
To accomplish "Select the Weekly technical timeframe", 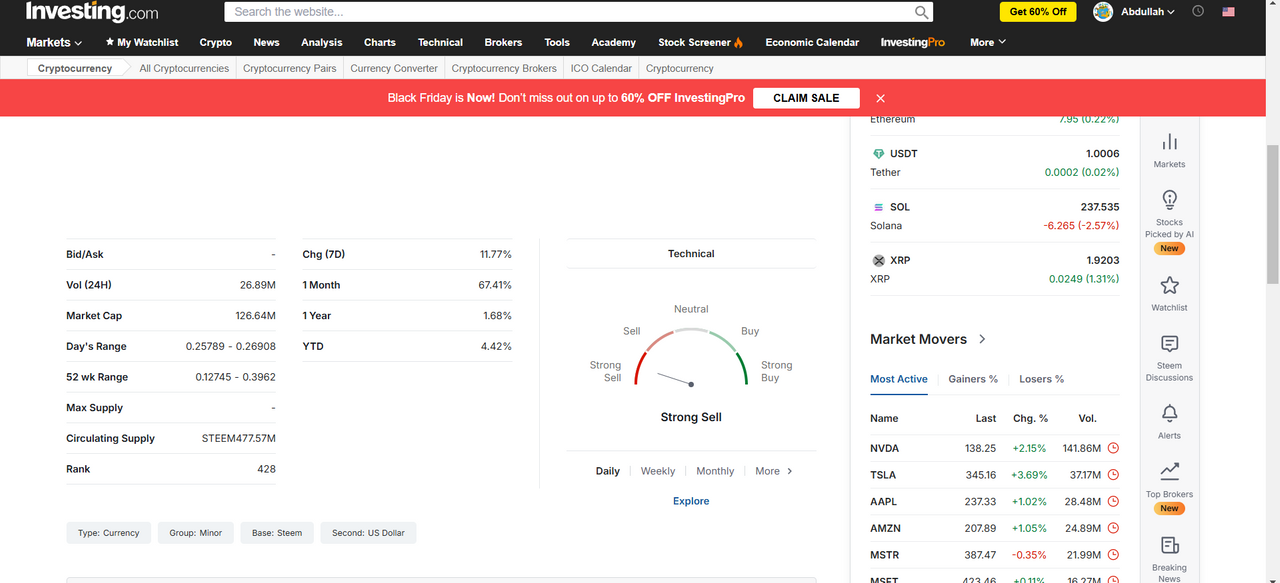I will pyautogui.click(x=658, y=471).
